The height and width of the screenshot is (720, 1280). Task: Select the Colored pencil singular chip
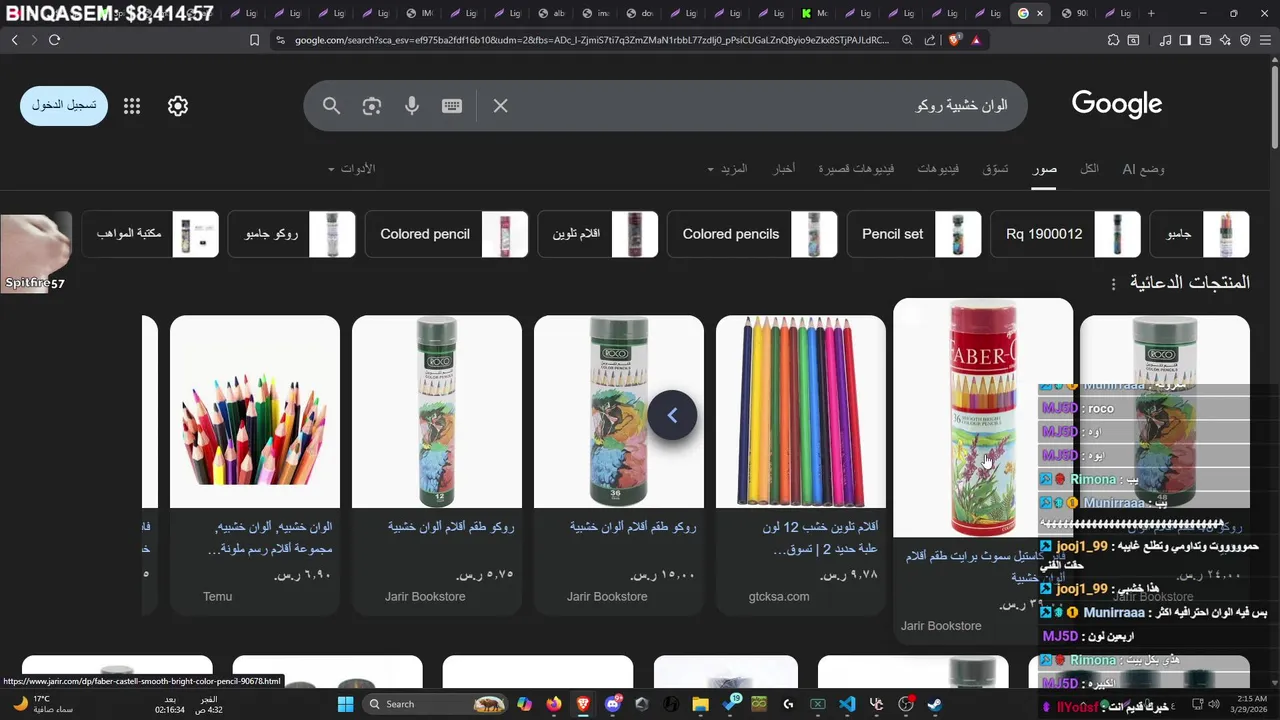pos(446,234)
